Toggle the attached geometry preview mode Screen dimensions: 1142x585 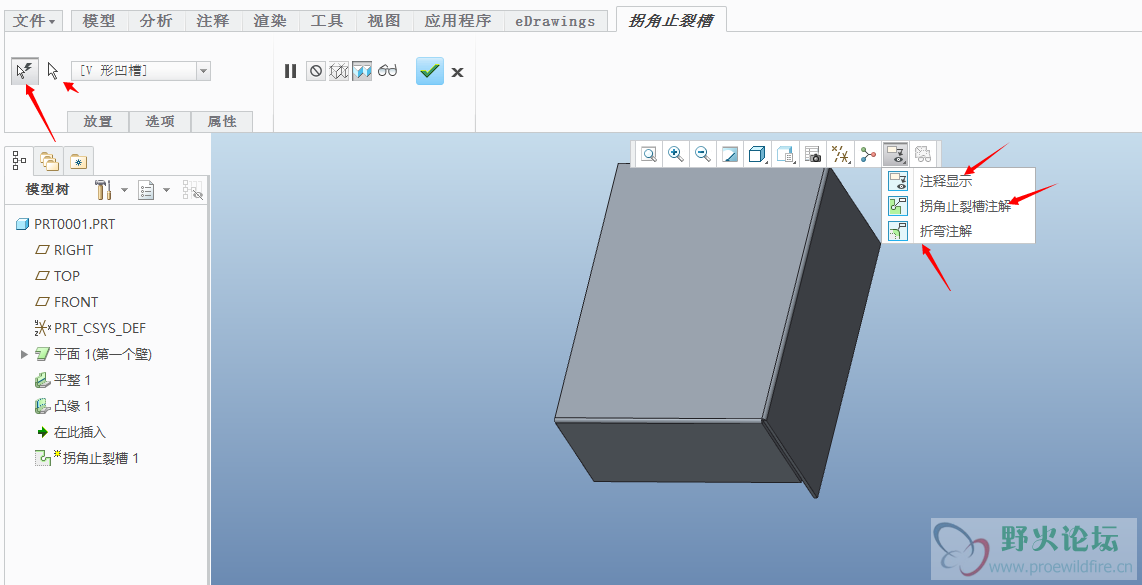pyautogui.click(x=362, y=71)
